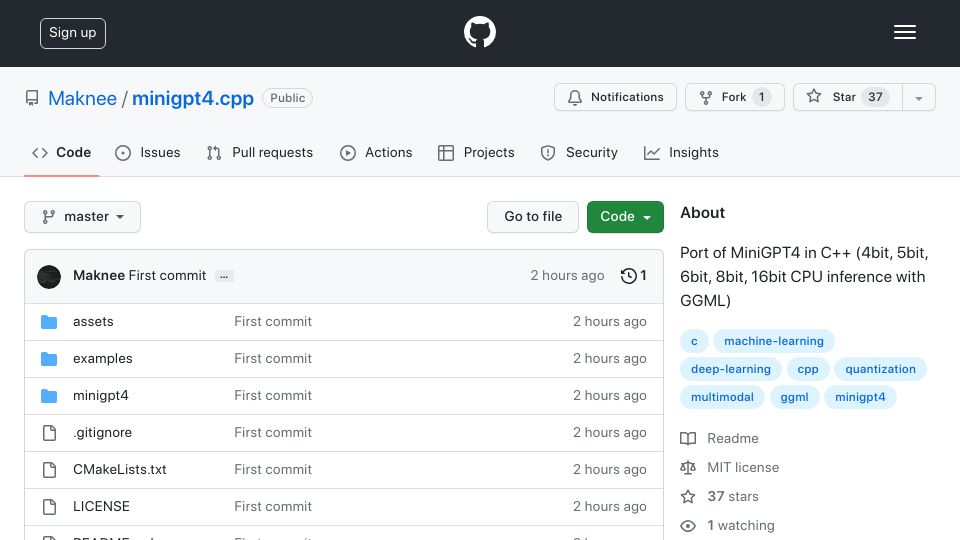
Task: Fork the repository with Fork button
Action: pos(735,97)
